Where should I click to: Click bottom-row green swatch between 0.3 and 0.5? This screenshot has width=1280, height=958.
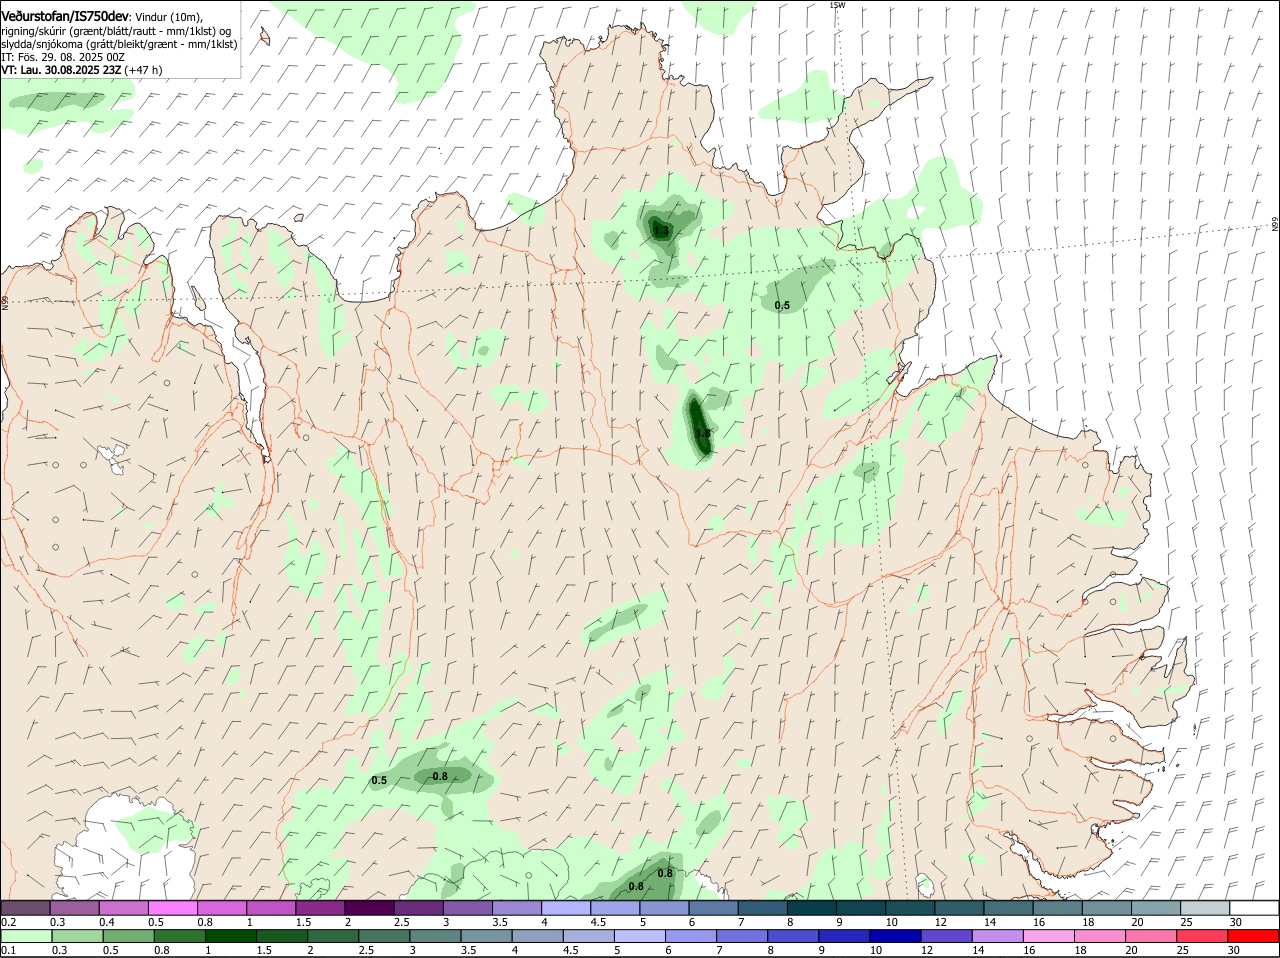click(77, 937)
